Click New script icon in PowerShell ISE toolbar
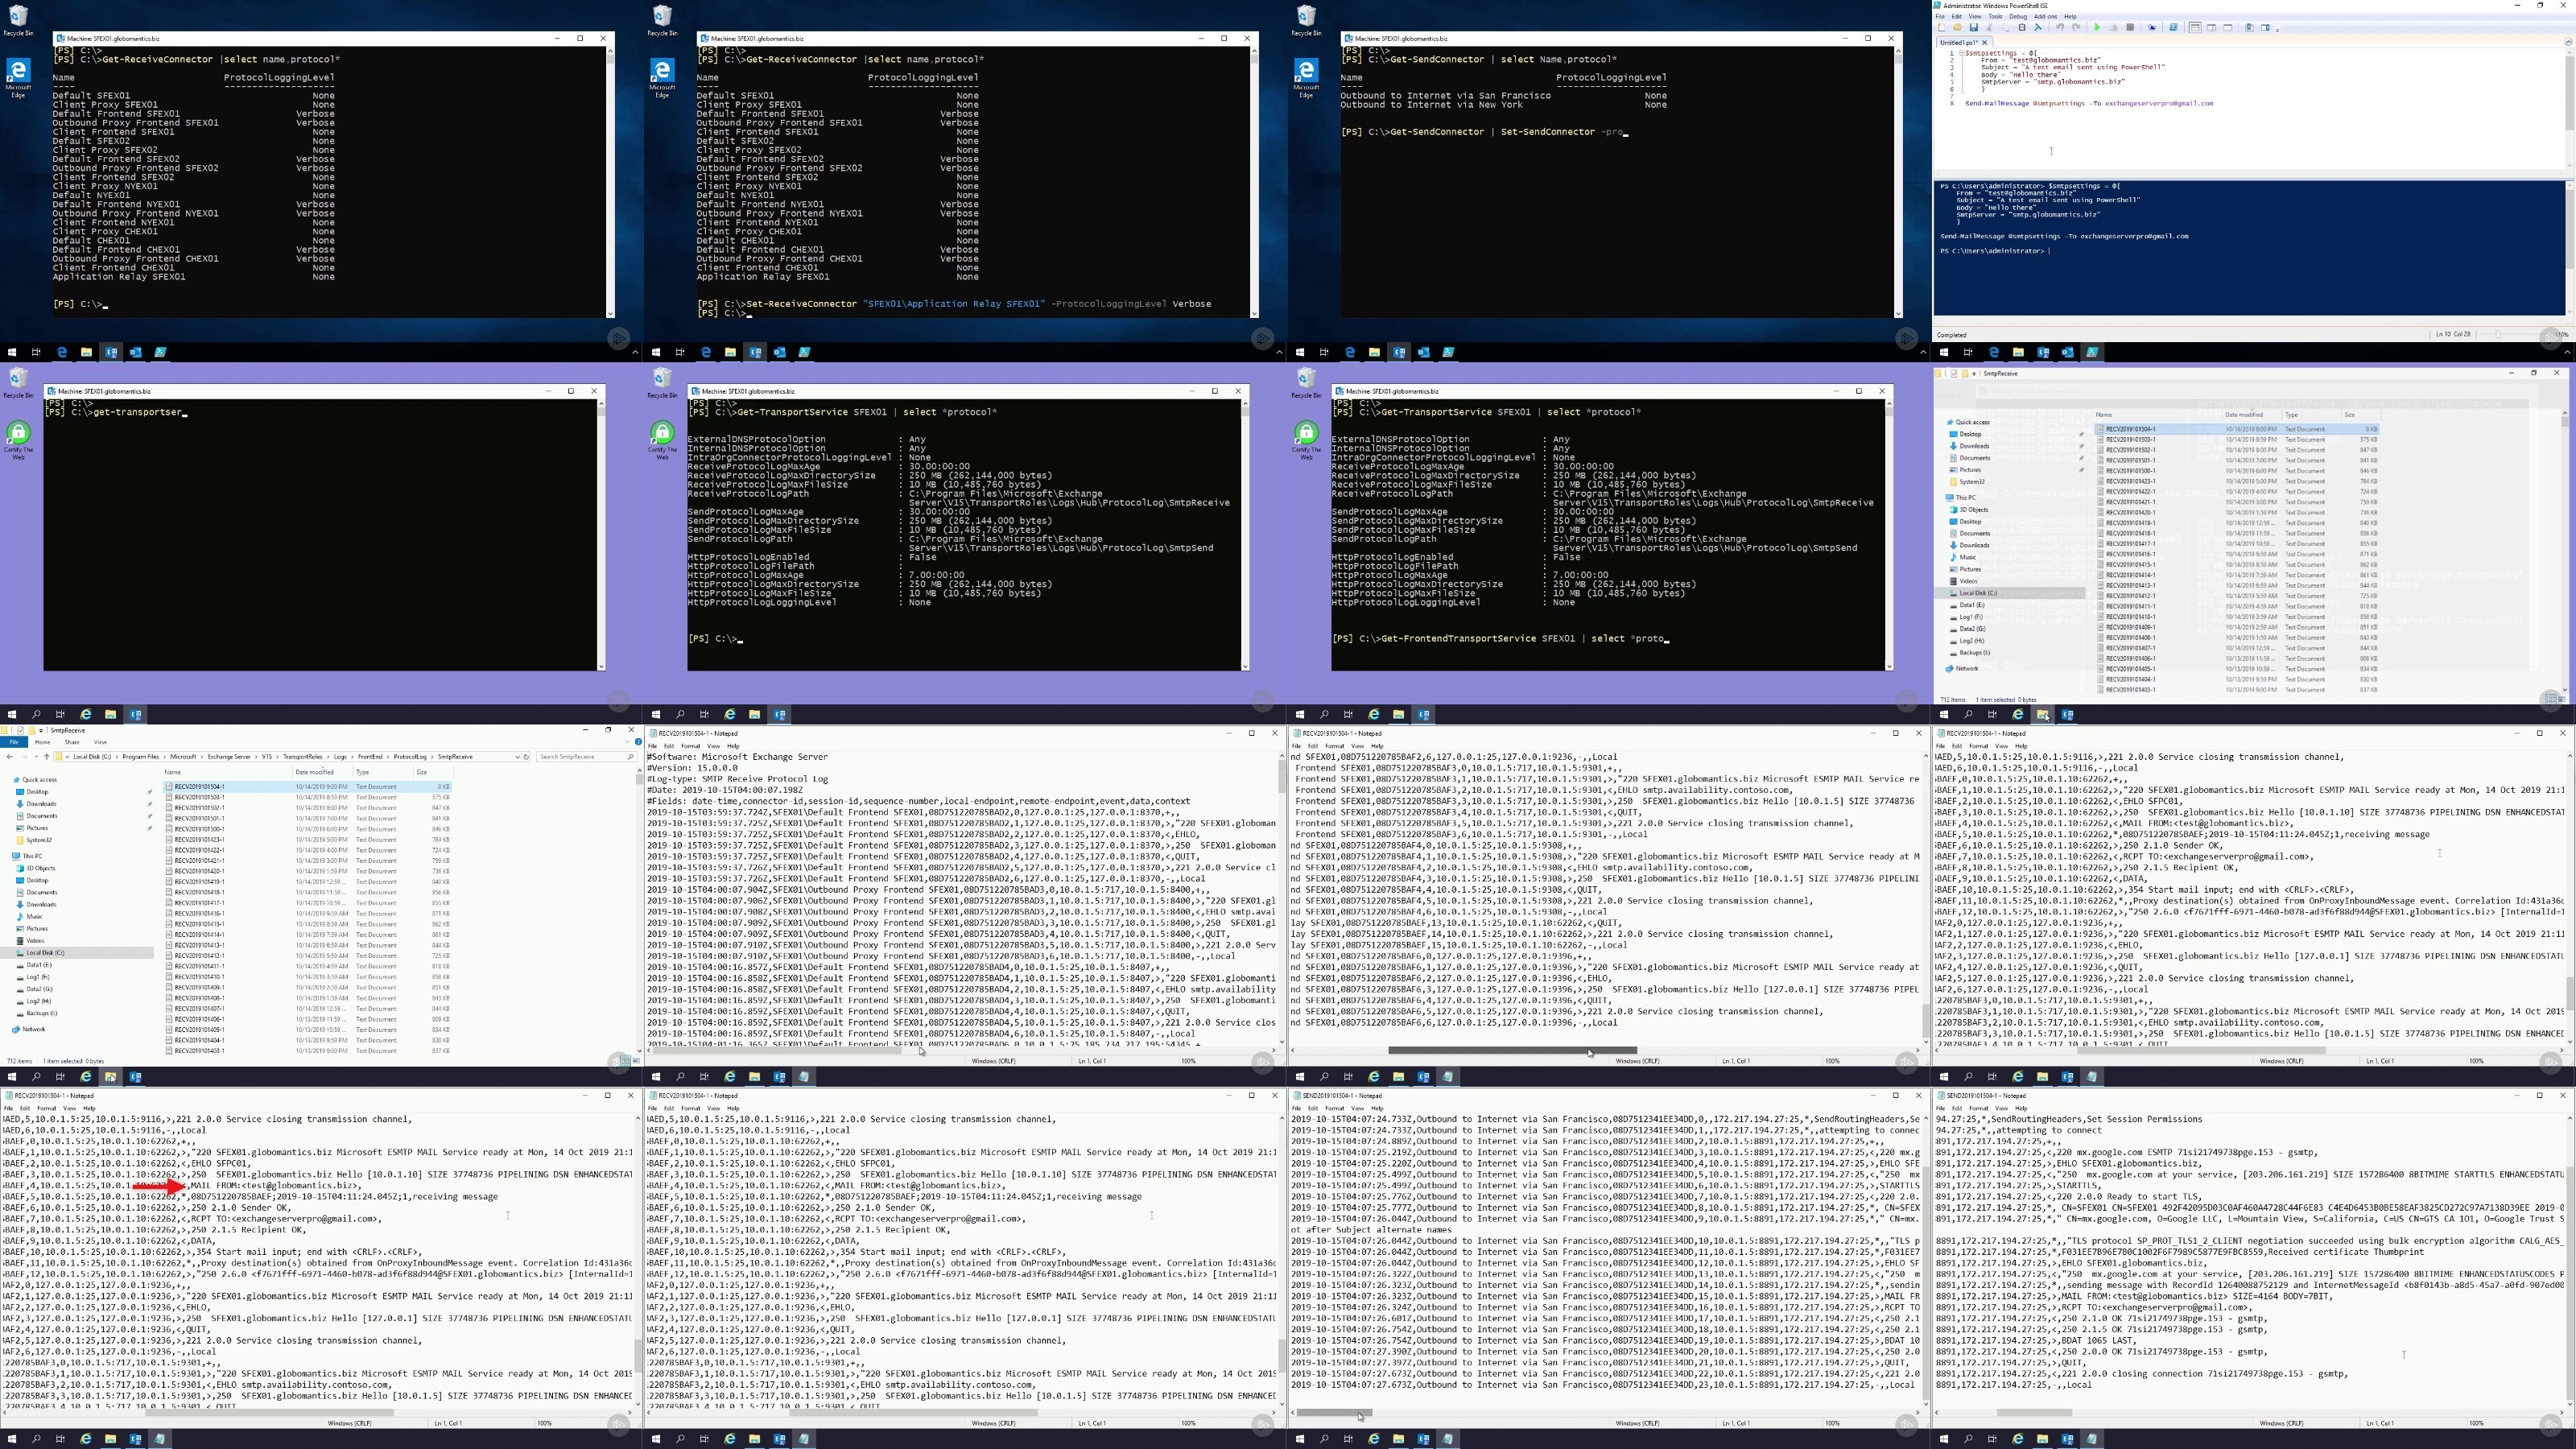This screenshot has width=2576, height=1449. coord(1941,27)
